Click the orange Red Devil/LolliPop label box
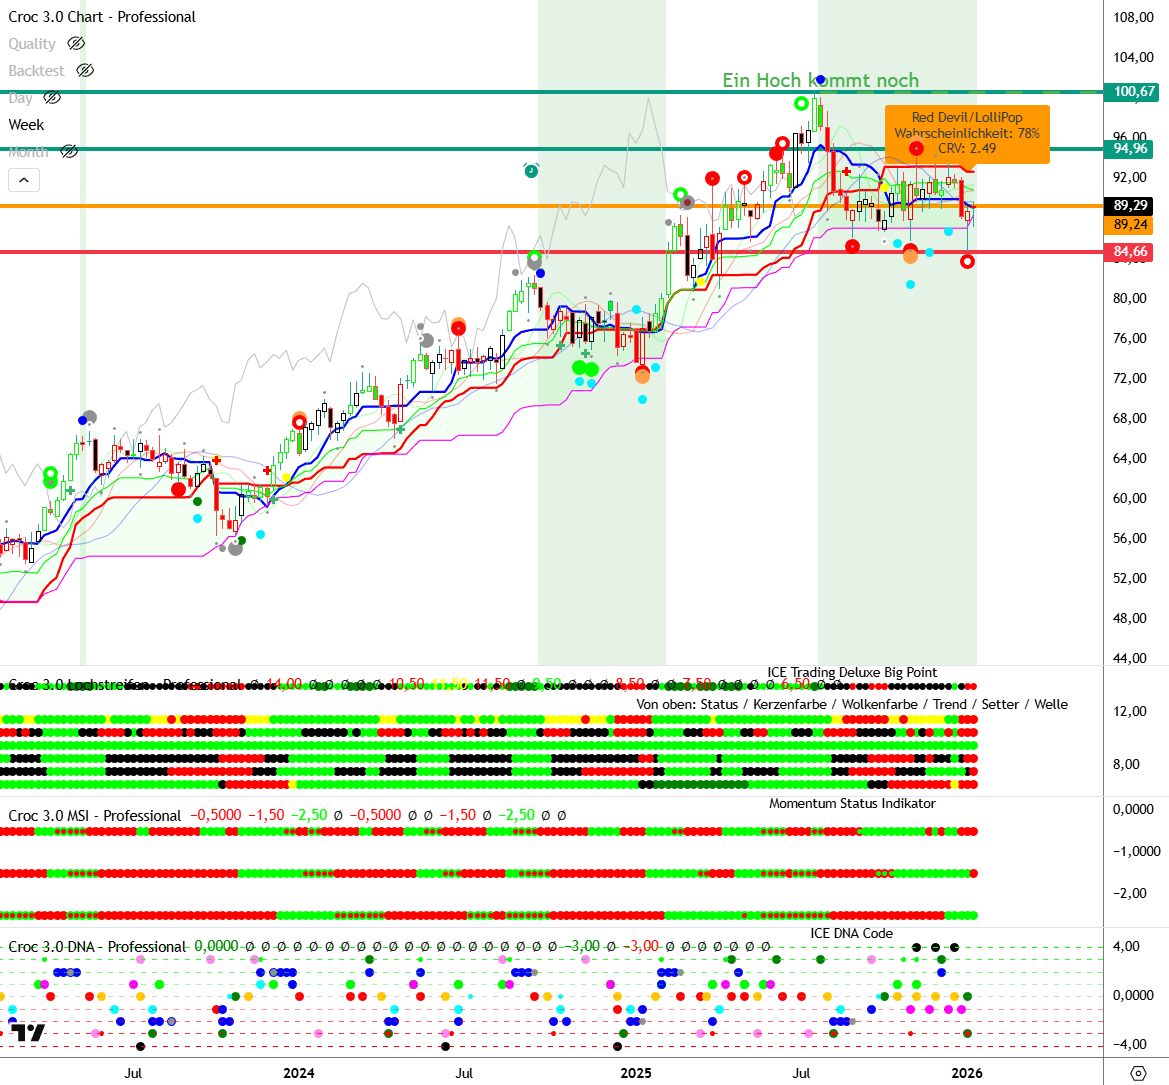Image resolution: width=1169 pixels, height=1085 pixels. coord(967,132)
